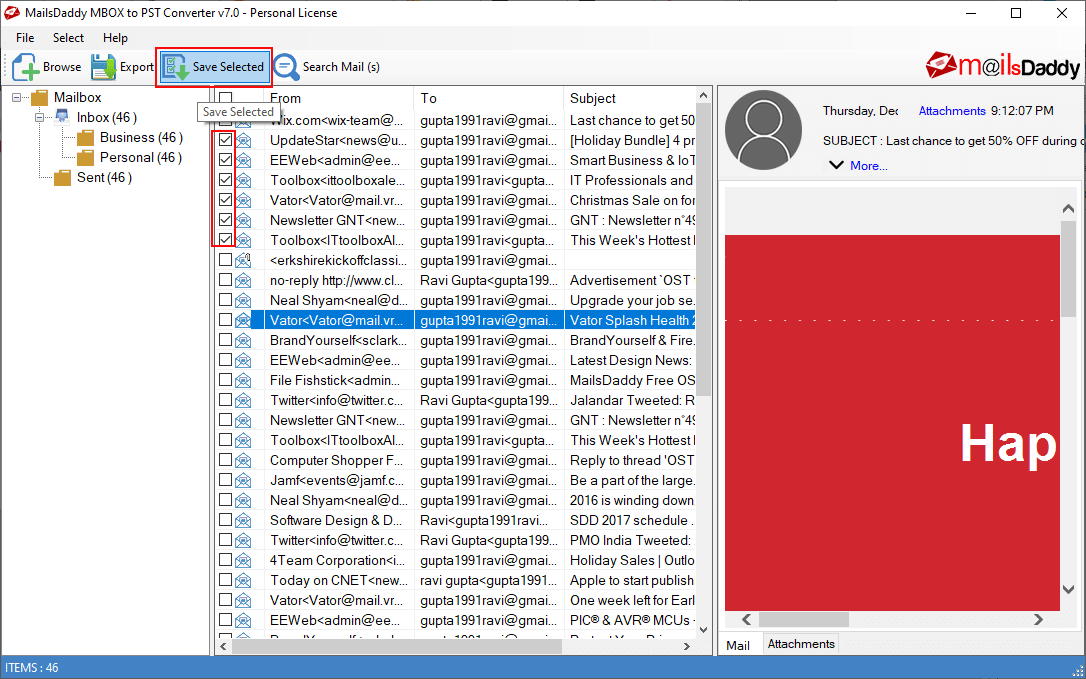Viewport: 1086px width, 679px height.
Task: Collapse the Mailbox tree node
Action: pos(17,98)
